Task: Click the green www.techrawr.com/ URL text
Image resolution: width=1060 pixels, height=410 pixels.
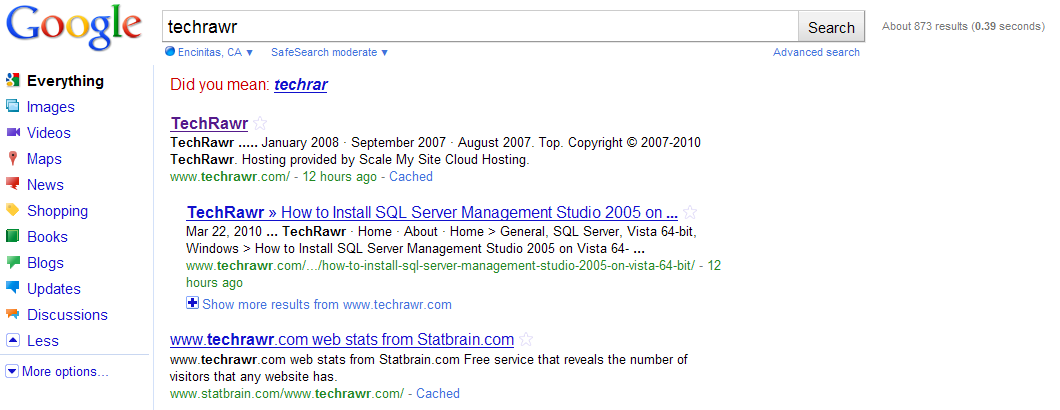Action: [x=230, y=177]
